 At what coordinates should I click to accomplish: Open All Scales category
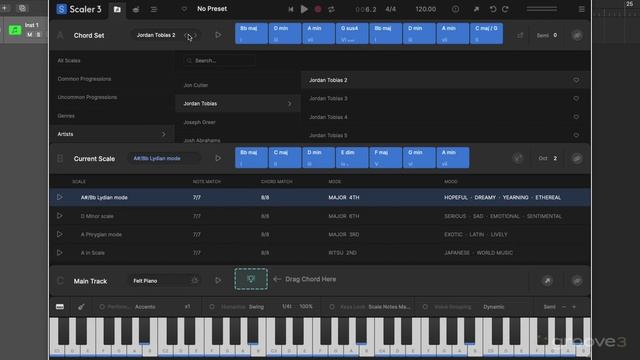pos(69,60)
